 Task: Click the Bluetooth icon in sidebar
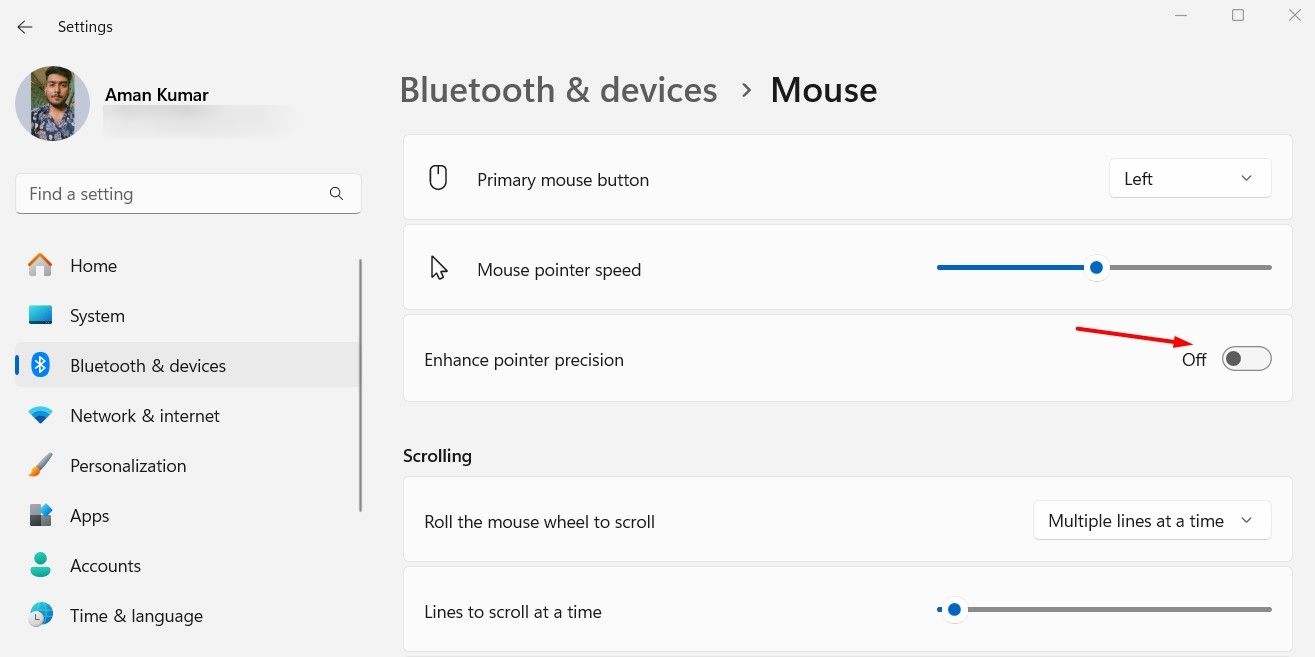point(40,366)
